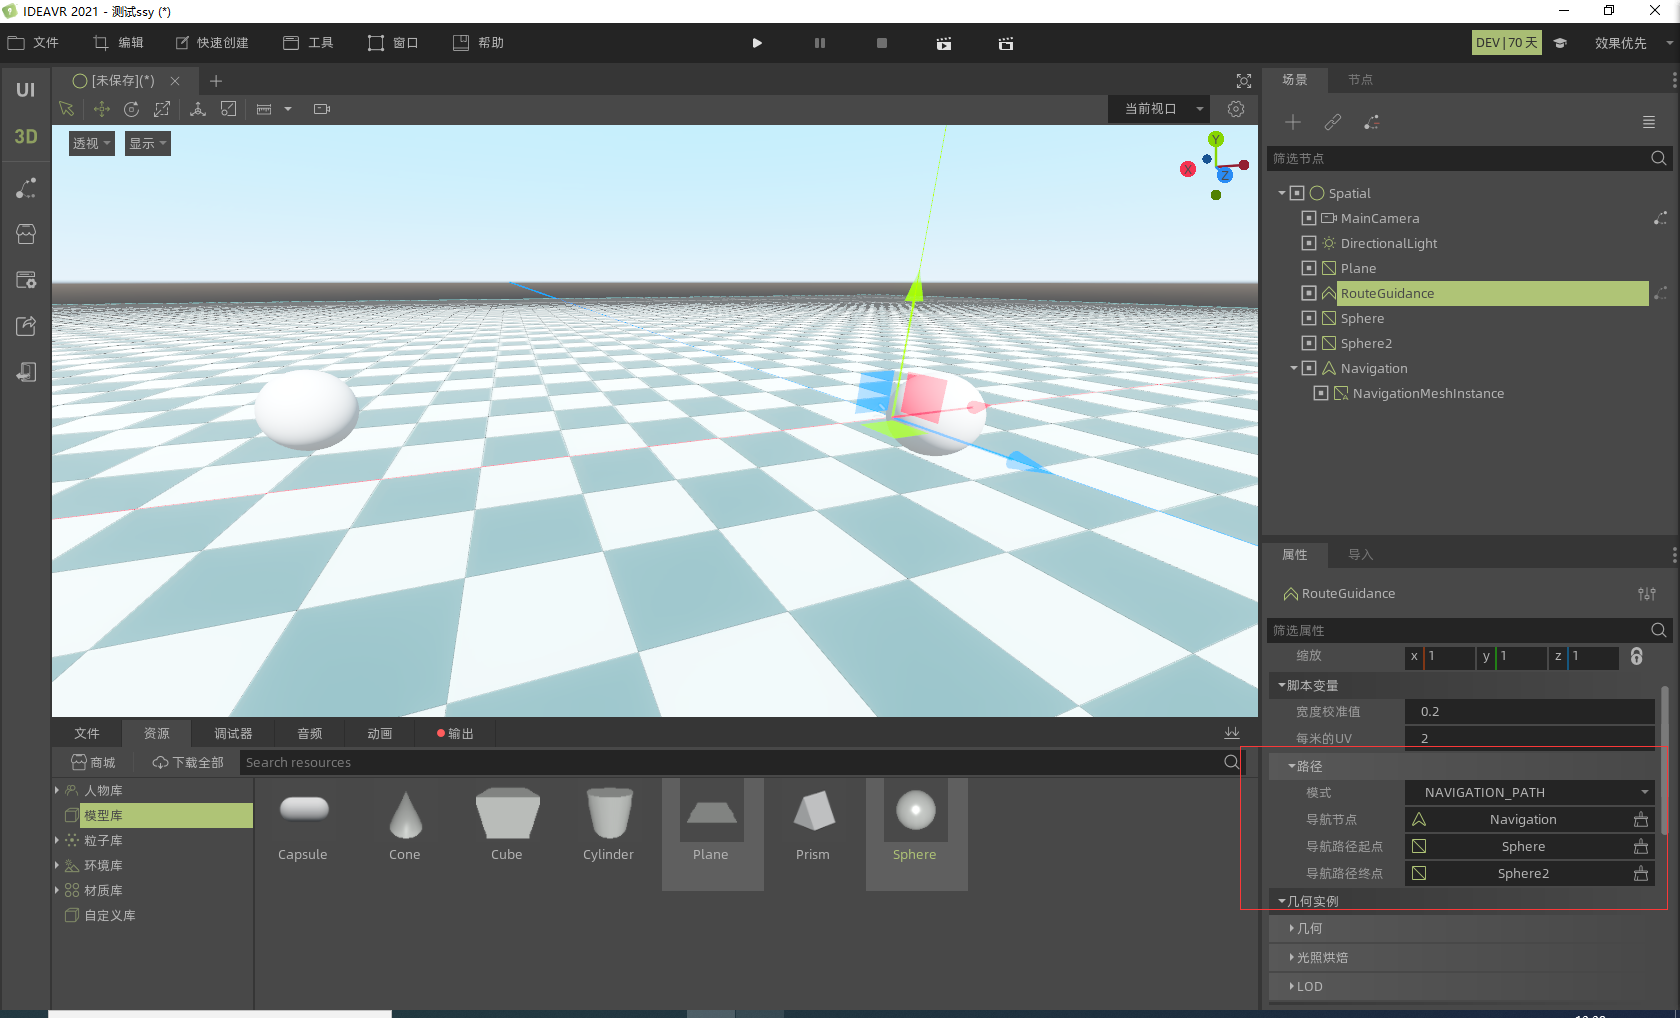Expand the 光照烘焙 section
The image size is (1680, 1018).
[x=1318, y=957]
